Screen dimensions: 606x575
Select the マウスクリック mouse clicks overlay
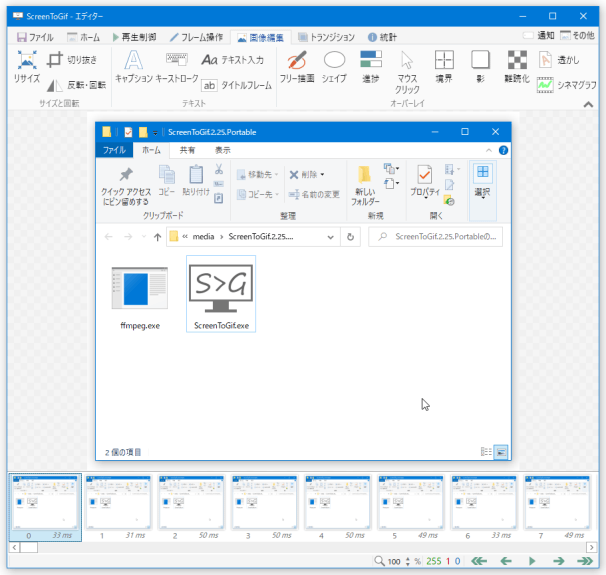[x=407, y=71]
